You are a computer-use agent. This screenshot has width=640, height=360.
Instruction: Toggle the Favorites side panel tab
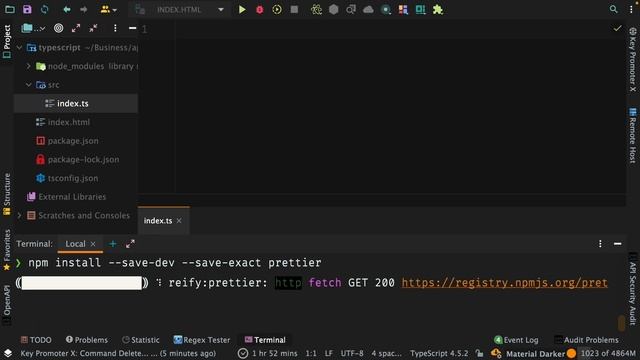(7, 250)
